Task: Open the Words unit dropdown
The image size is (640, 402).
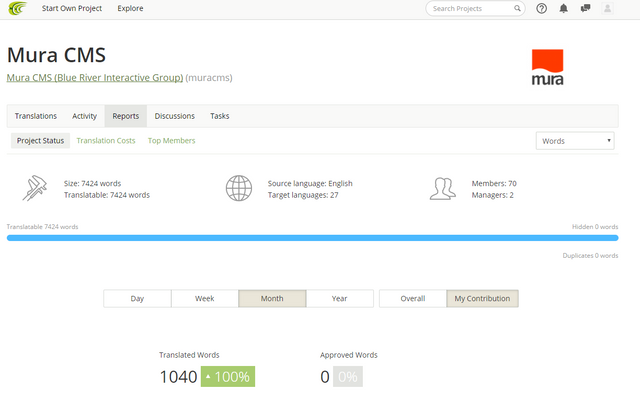Action: point(575,141)
